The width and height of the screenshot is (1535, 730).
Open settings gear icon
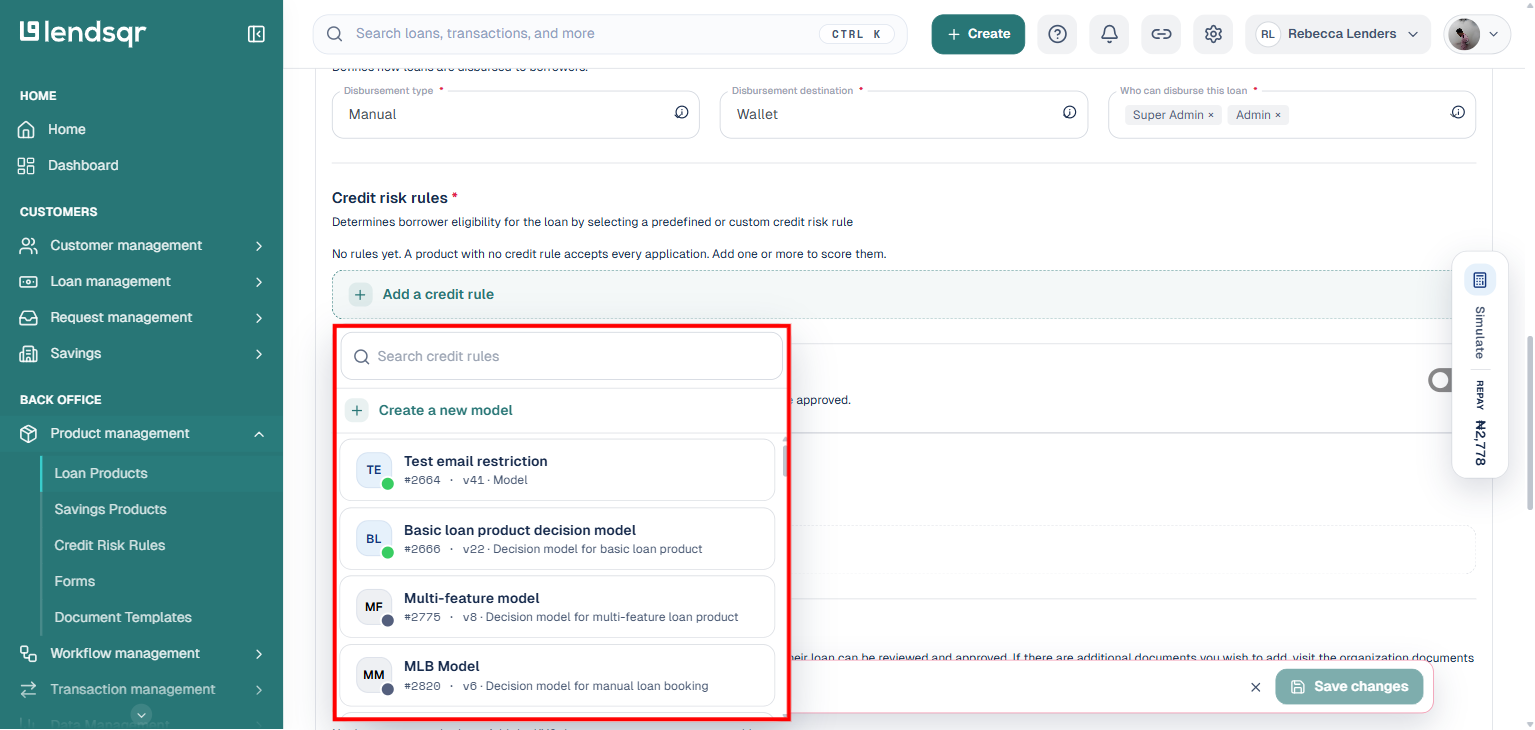(x=1213, y=34)
